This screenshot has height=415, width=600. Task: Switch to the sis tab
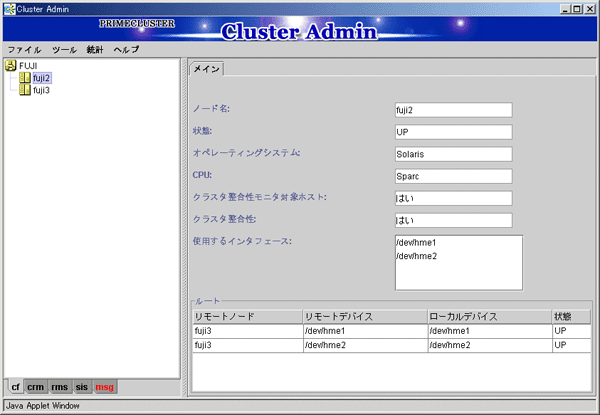coord(82,387)
